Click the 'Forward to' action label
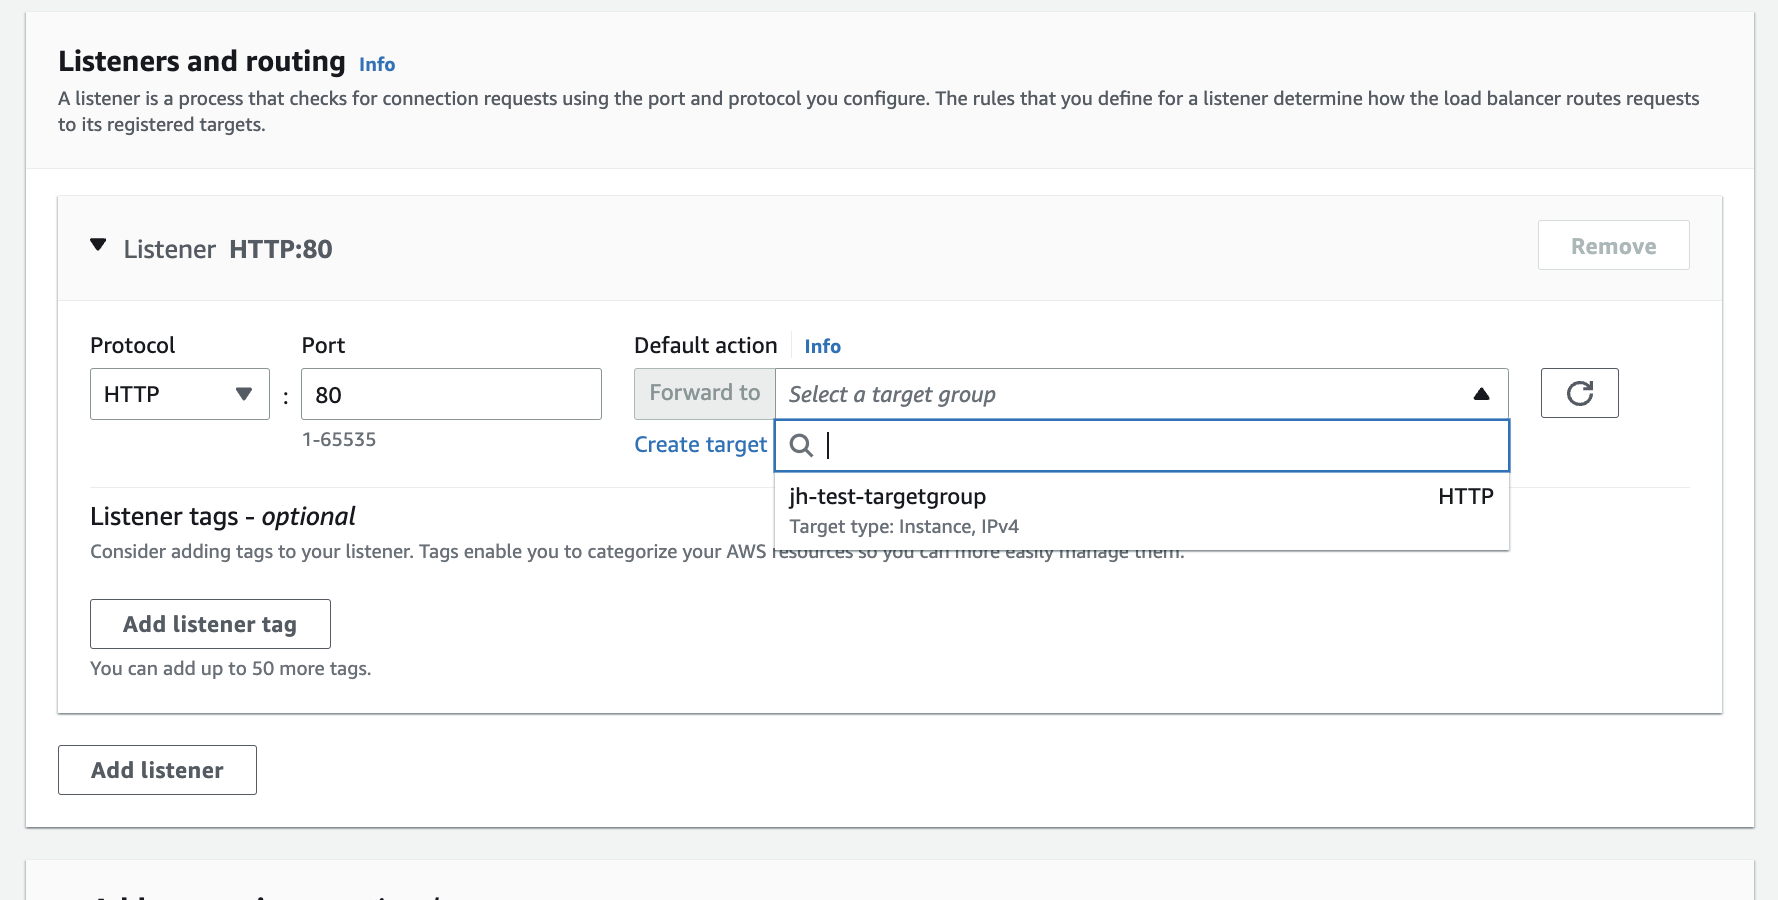This screenshot has height=900, width=1778. pyautogui.click(x=705, y=393)
